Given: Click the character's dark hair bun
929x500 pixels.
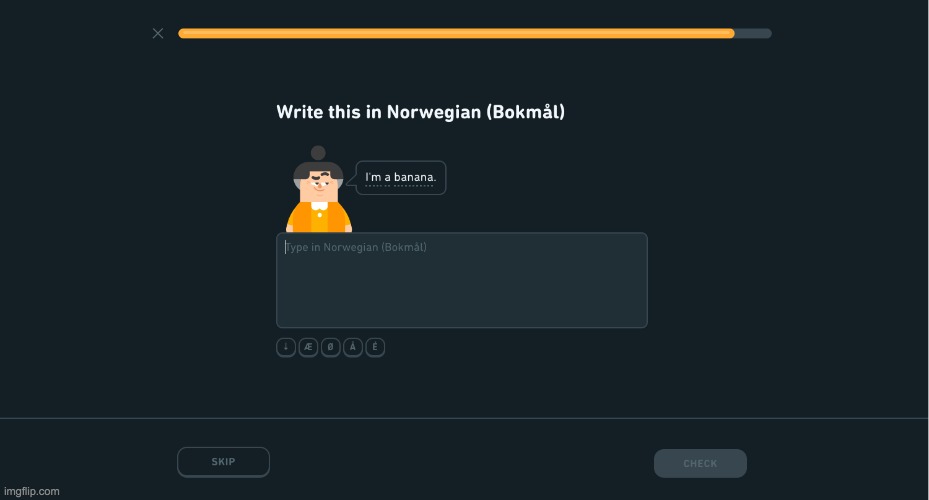Looking at the screenshot, I should coord(318,153).
